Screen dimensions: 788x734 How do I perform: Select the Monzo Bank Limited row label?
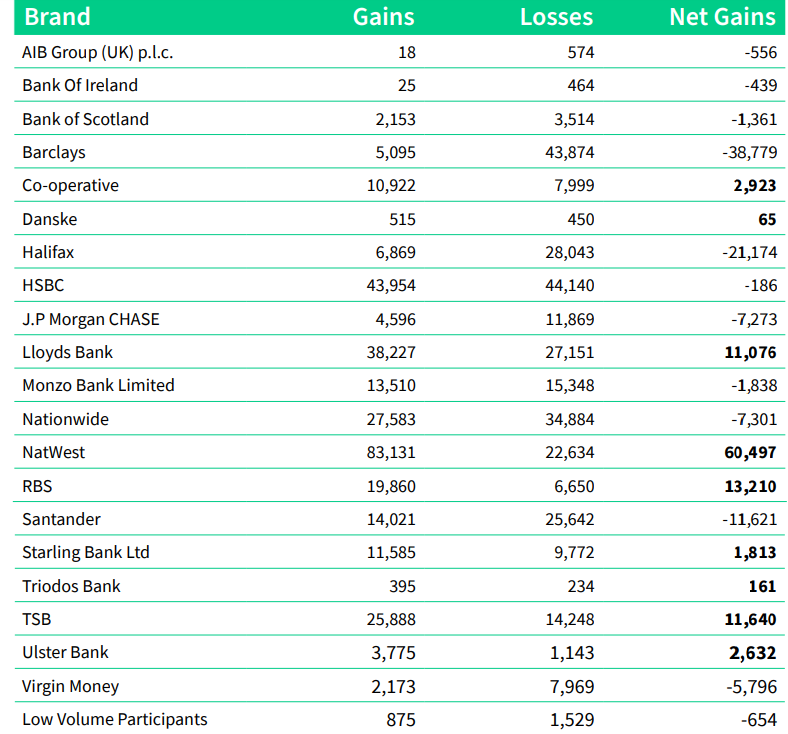pyautogui.click(x=98, y=386)
